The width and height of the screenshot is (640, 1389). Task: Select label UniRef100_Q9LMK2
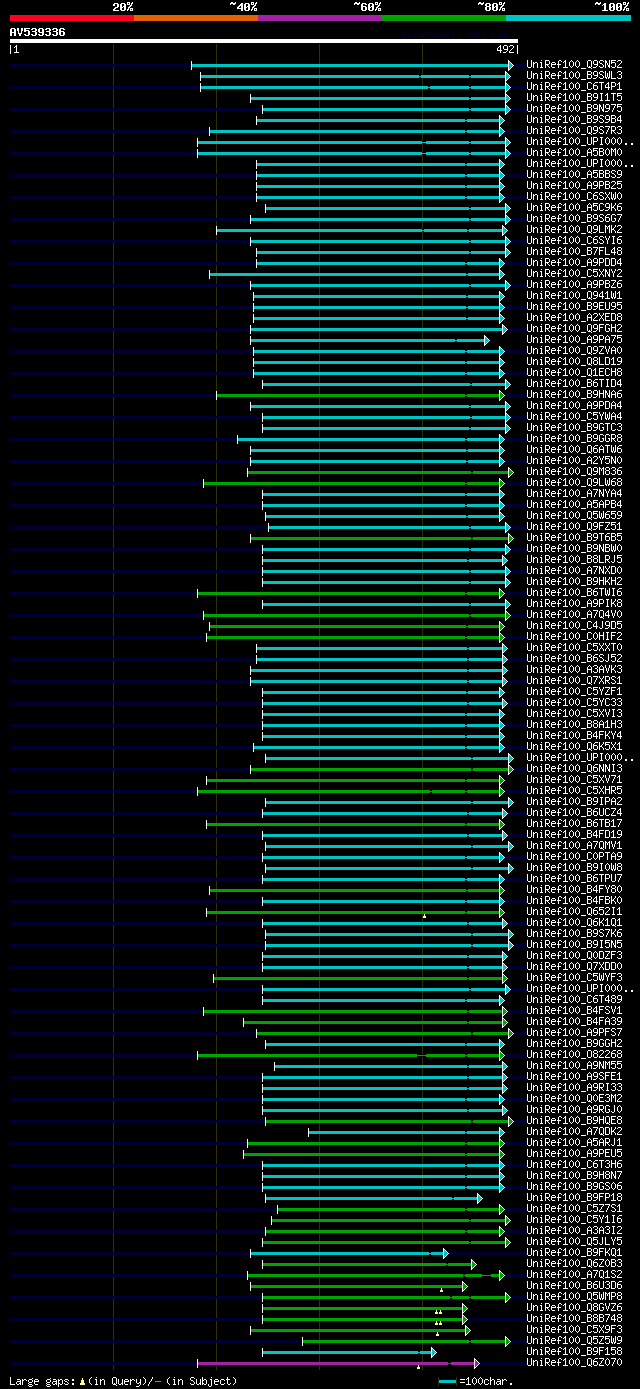[574, 229]
